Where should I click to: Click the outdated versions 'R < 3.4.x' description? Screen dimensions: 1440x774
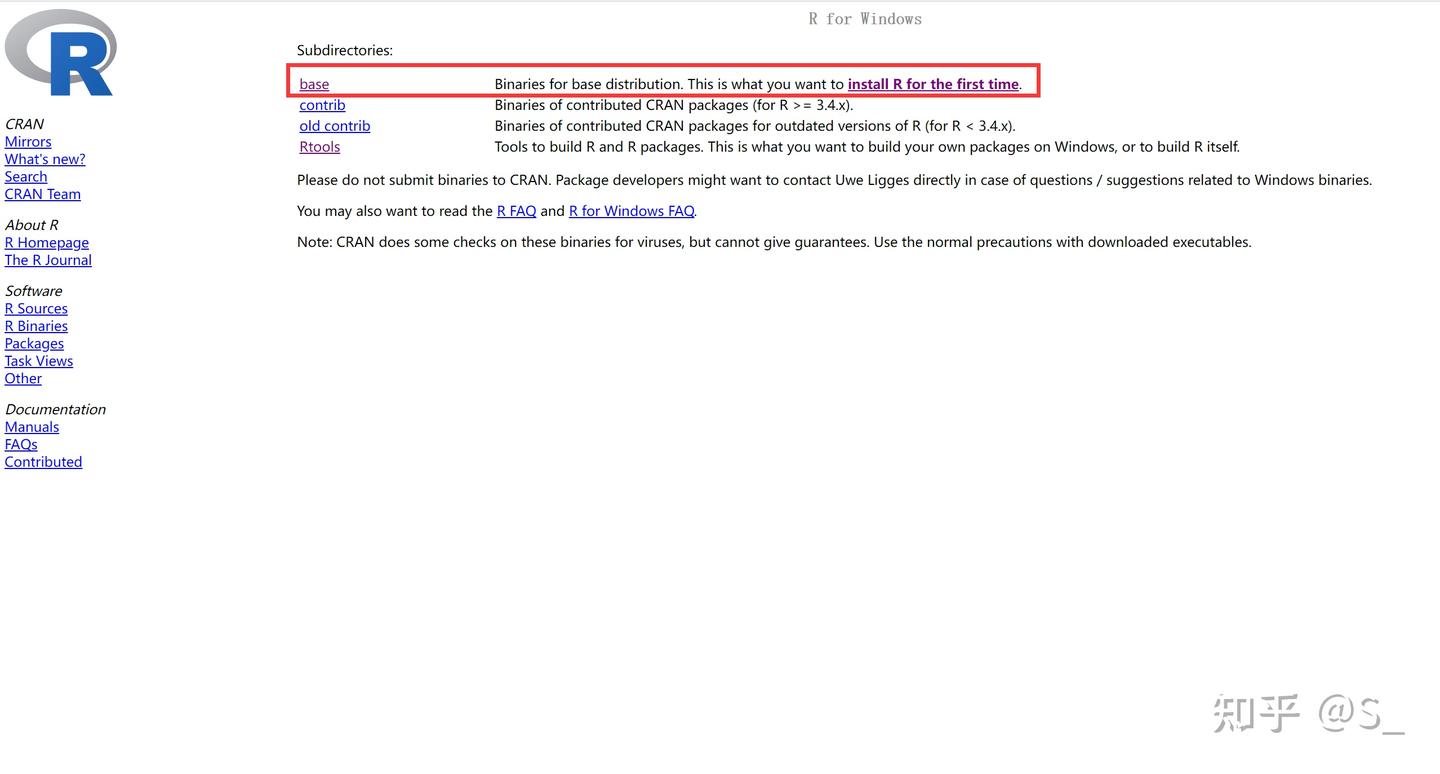pos(755,126)
